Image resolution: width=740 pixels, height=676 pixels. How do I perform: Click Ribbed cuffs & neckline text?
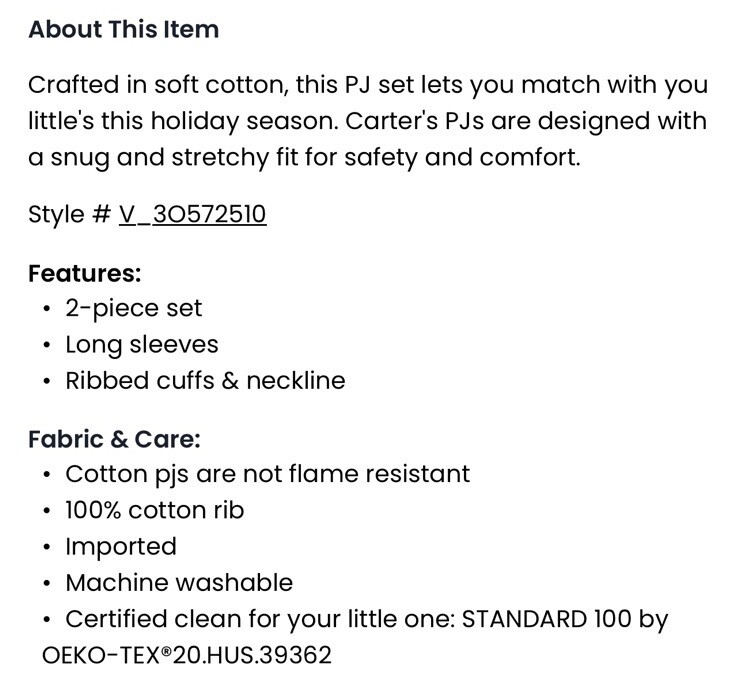point(205,381)
